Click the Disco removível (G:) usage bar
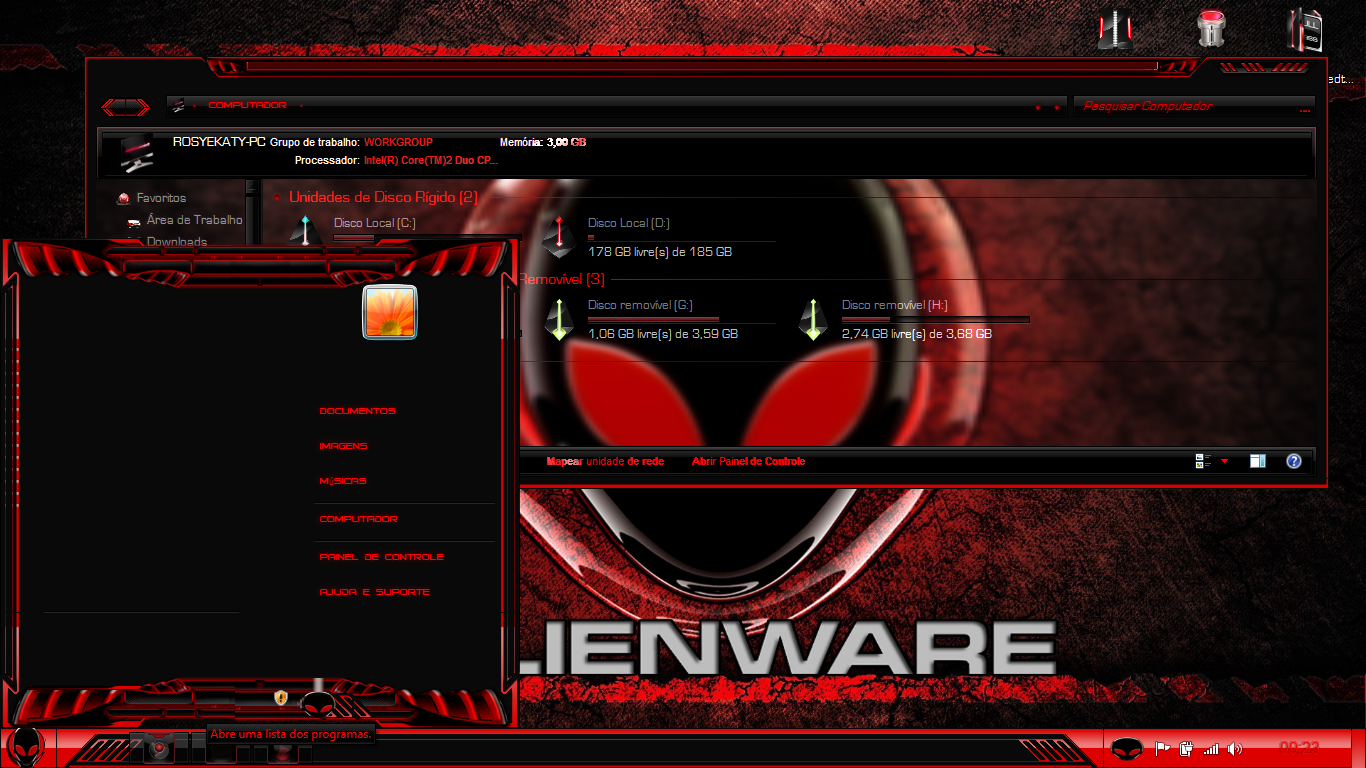Viewport: 1366px width, 768px height. point(681,320)
